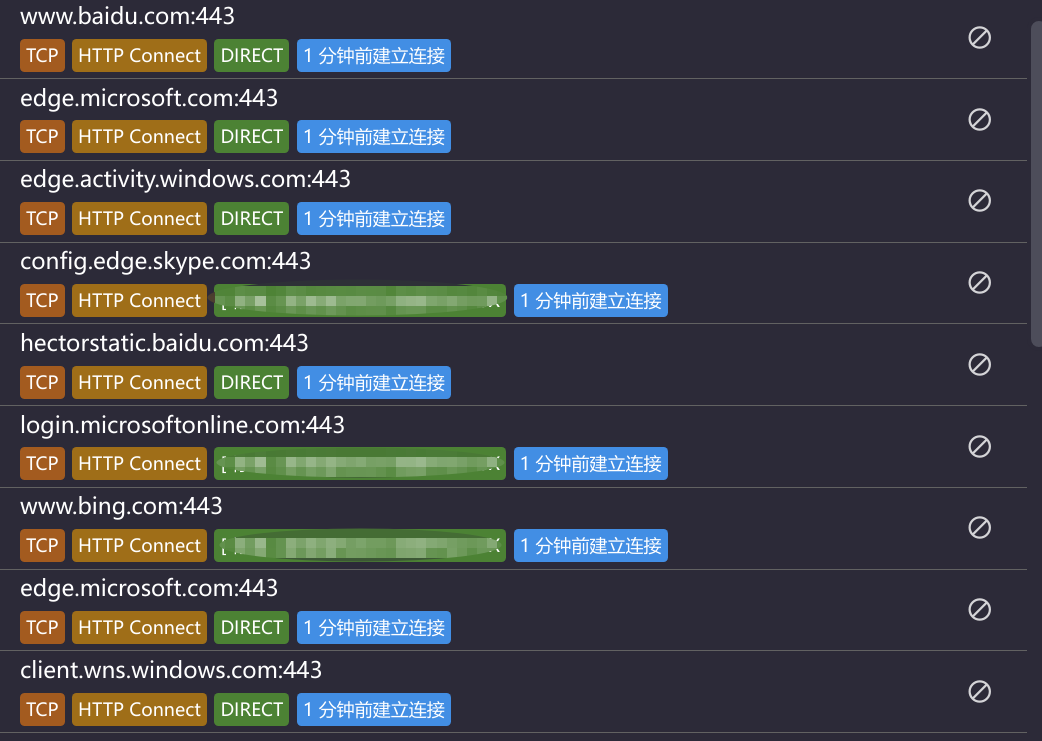Click HTTP Connect badge under edge.activity.windows.com
Image resolution: width=1042 pixels, height=741 pixels.
point(139,218)
